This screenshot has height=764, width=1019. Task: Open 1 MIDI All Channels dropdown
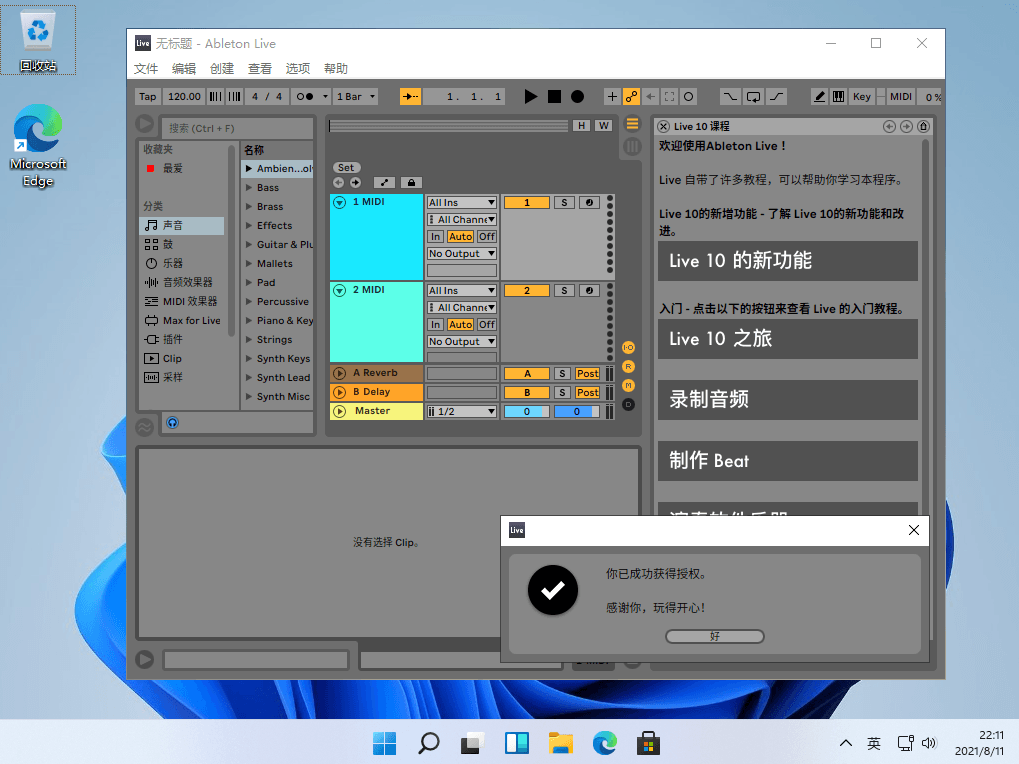(x=462, y=220)
